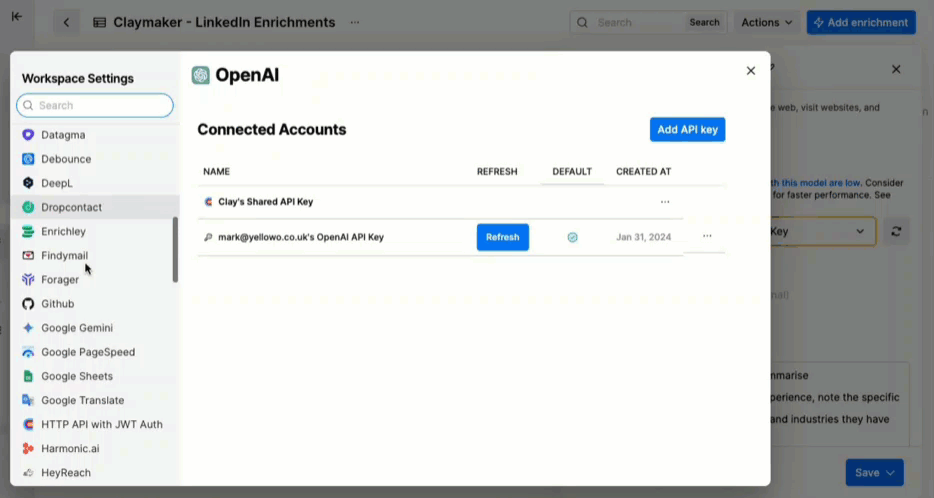This screenshot has width=934, height=498.
Task: Click the REFRESH column header
Action: pos(497,172)
